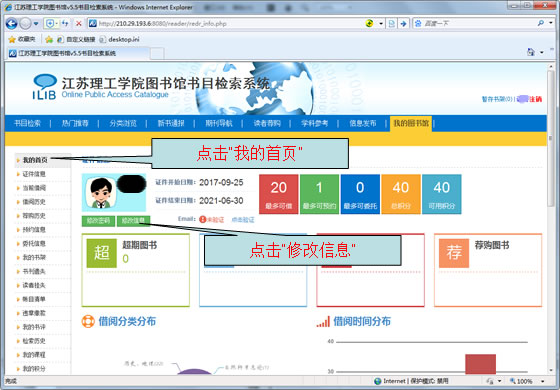Open the 期刊导航 navigation menu
This screenshot has width=560, height=390.
pyautogui.click(x=219, y=124)
